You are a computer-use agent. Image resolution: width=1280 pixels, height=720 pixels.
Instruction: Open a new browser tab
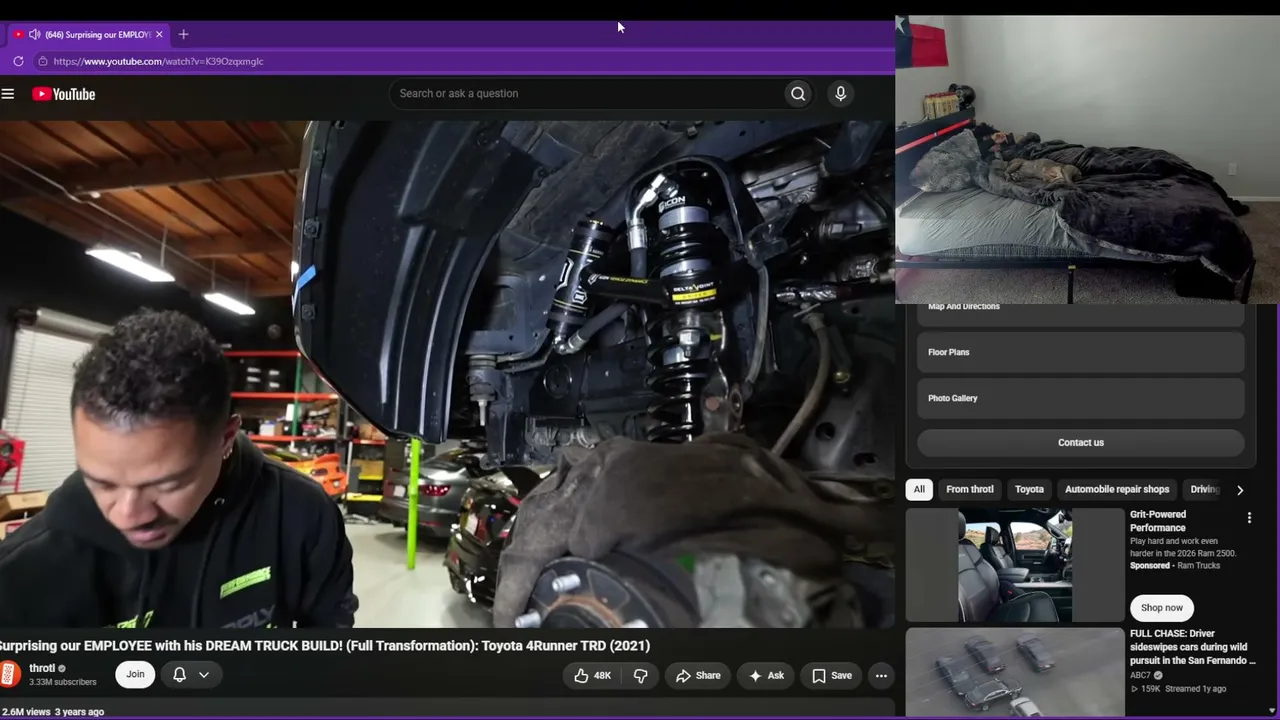pos(183,34)
